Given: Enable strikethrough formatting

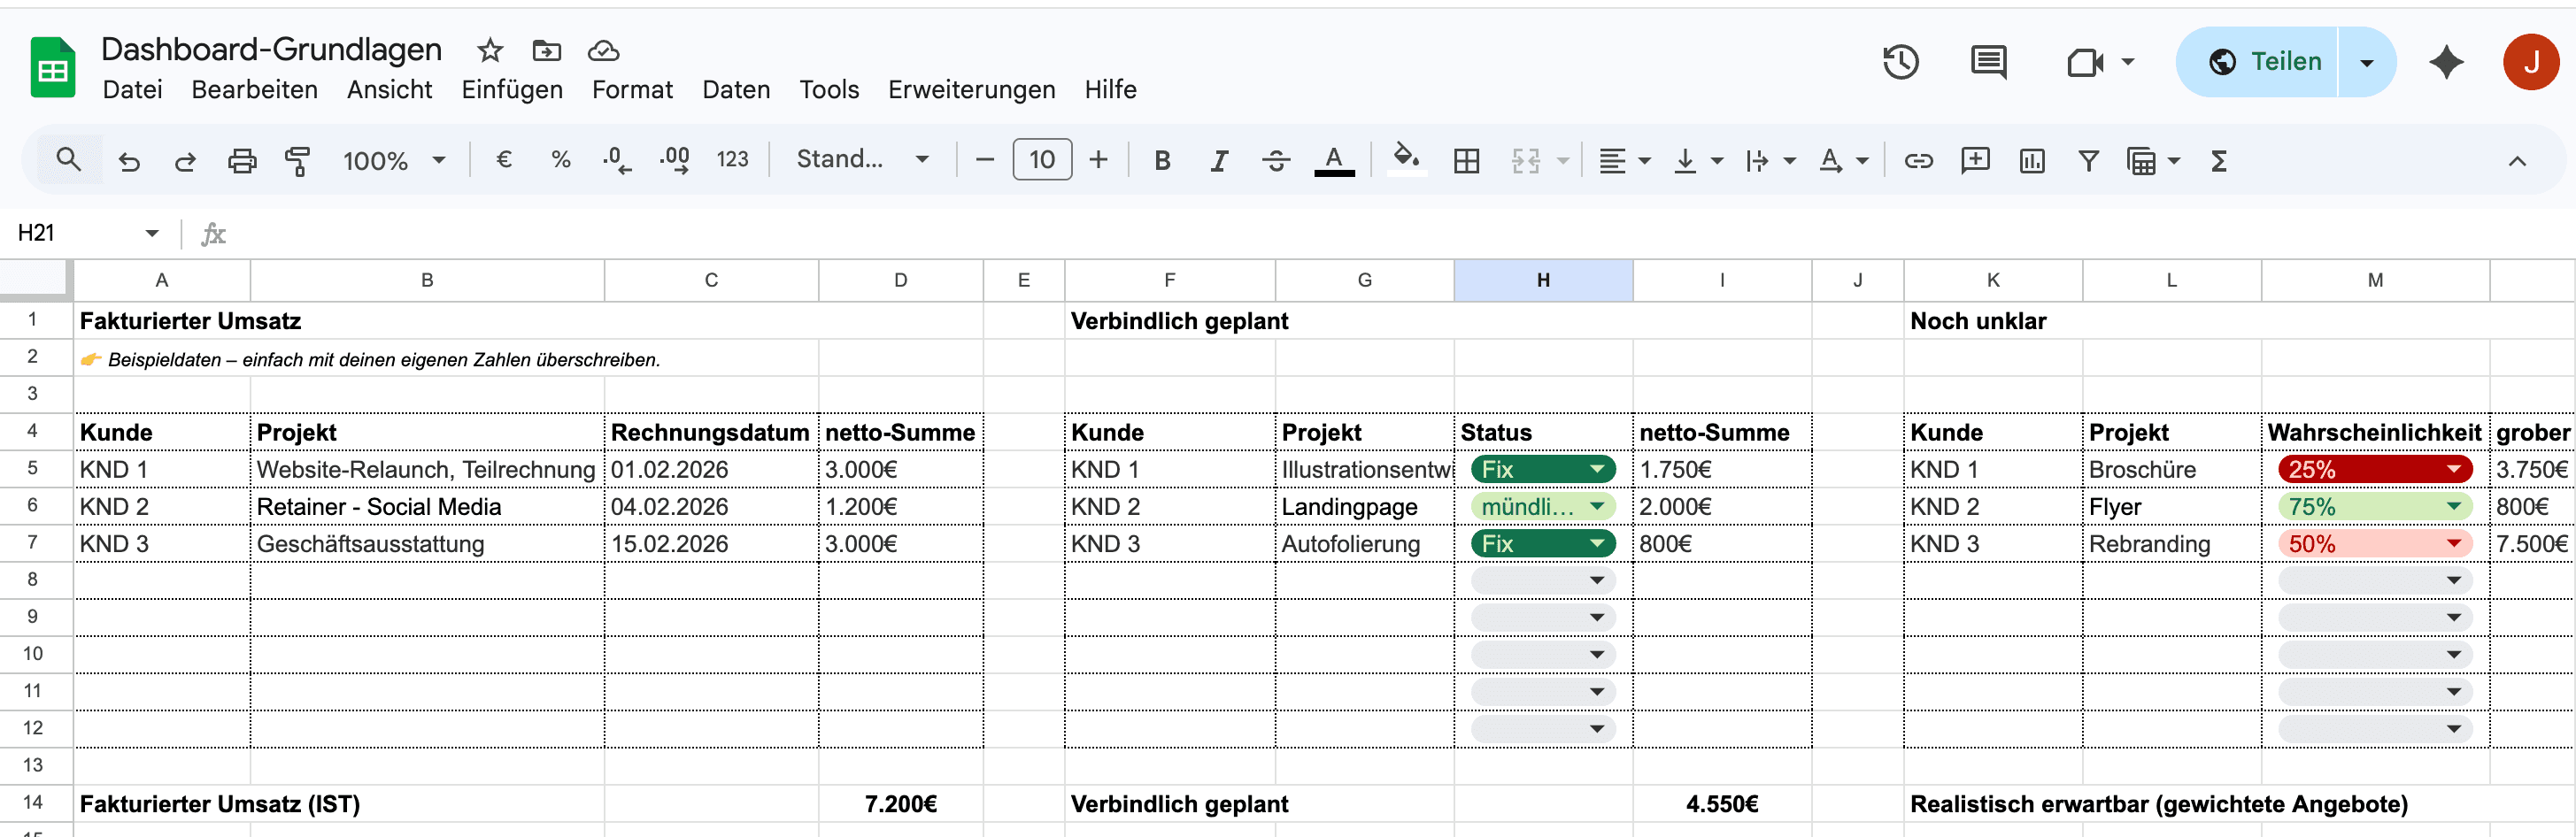Looking at the screenshot, I should tap(1276, 160).
